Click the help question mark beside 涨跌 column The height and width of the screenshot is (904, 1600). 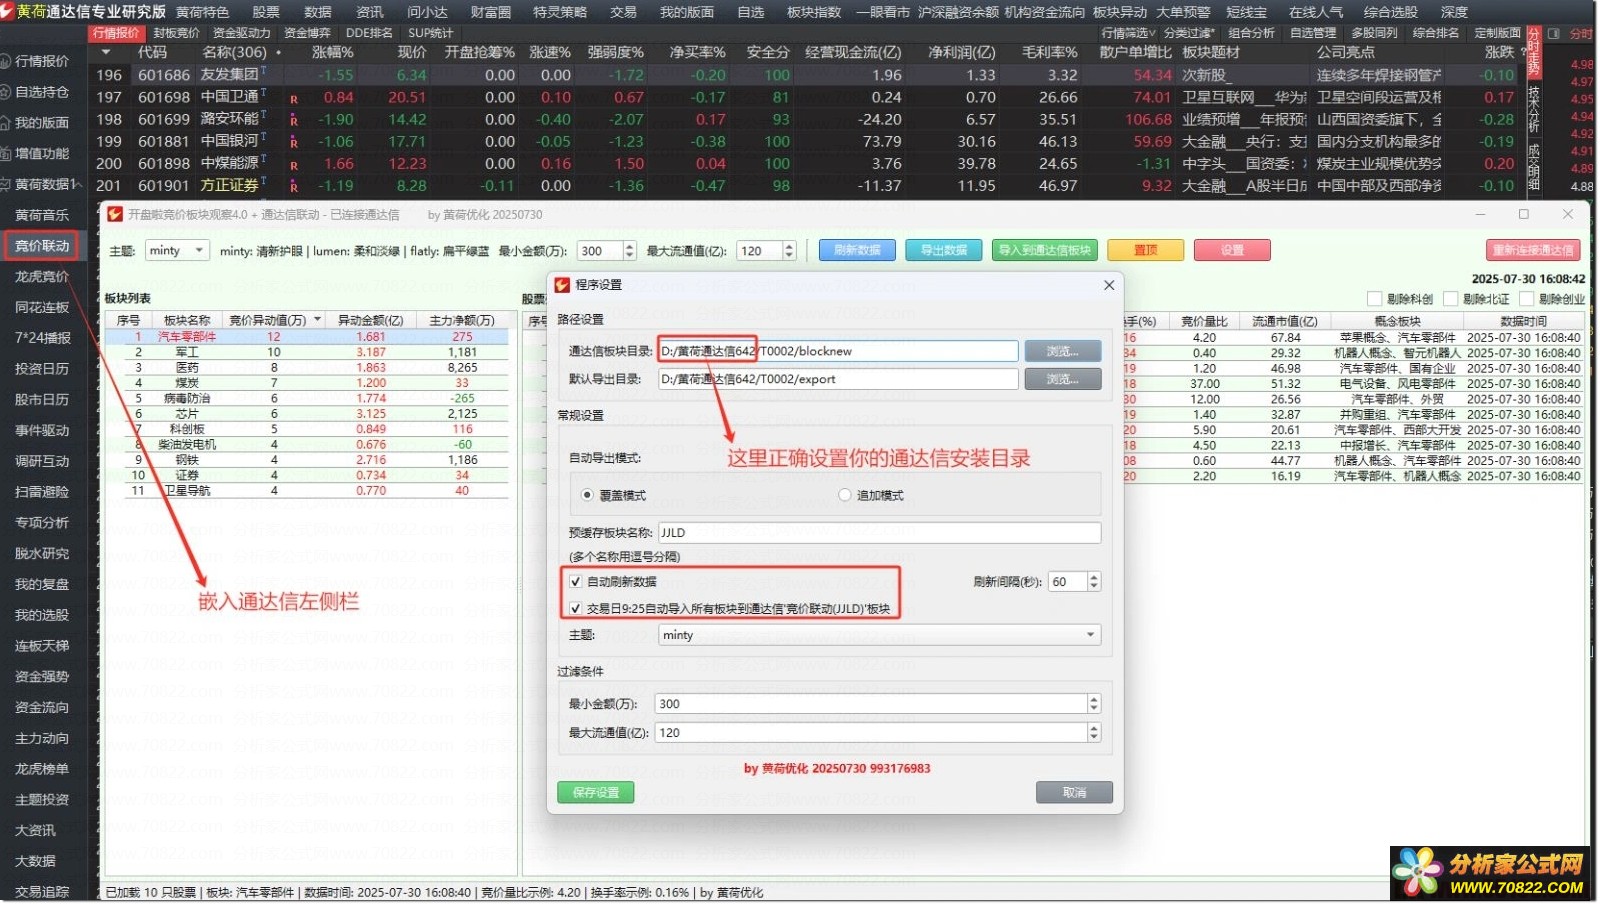[1523, 51]
